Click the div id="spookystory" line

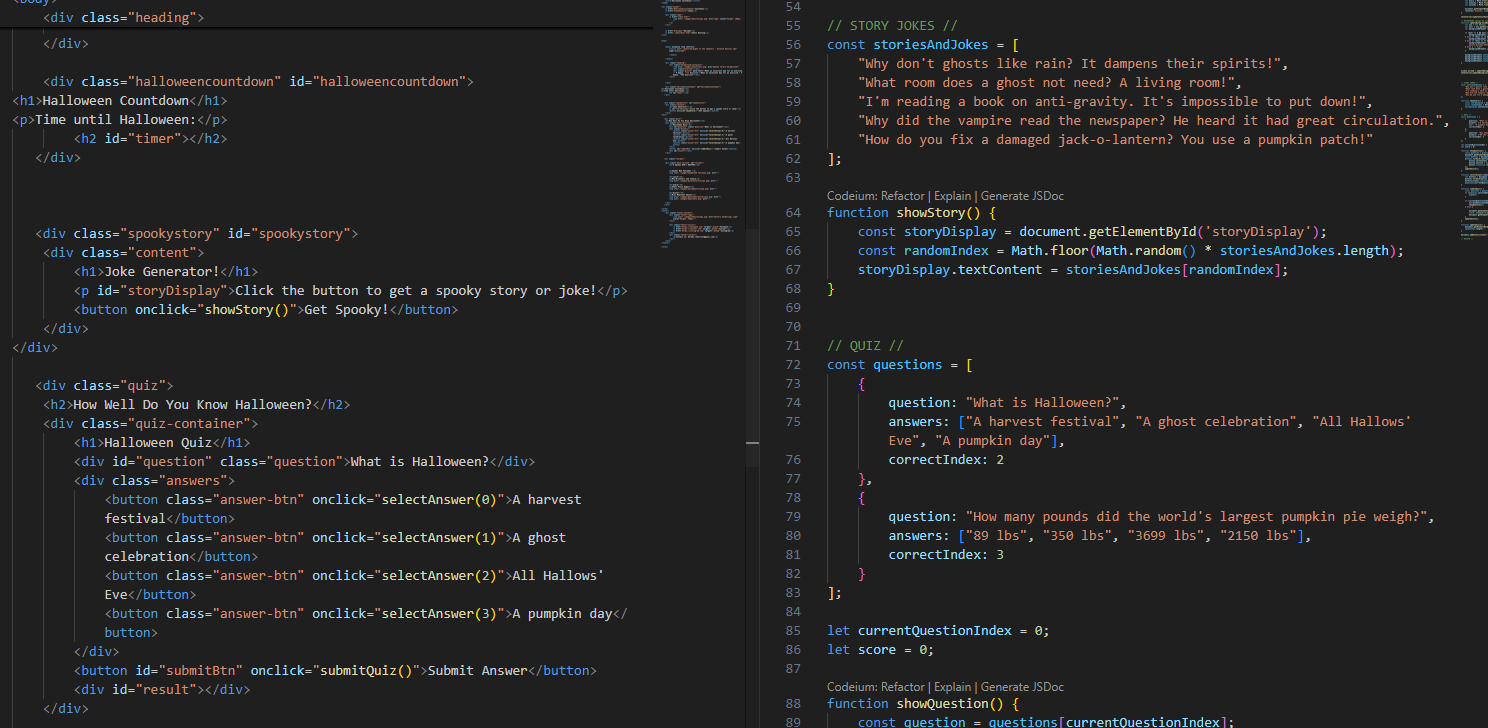(196, 234)
